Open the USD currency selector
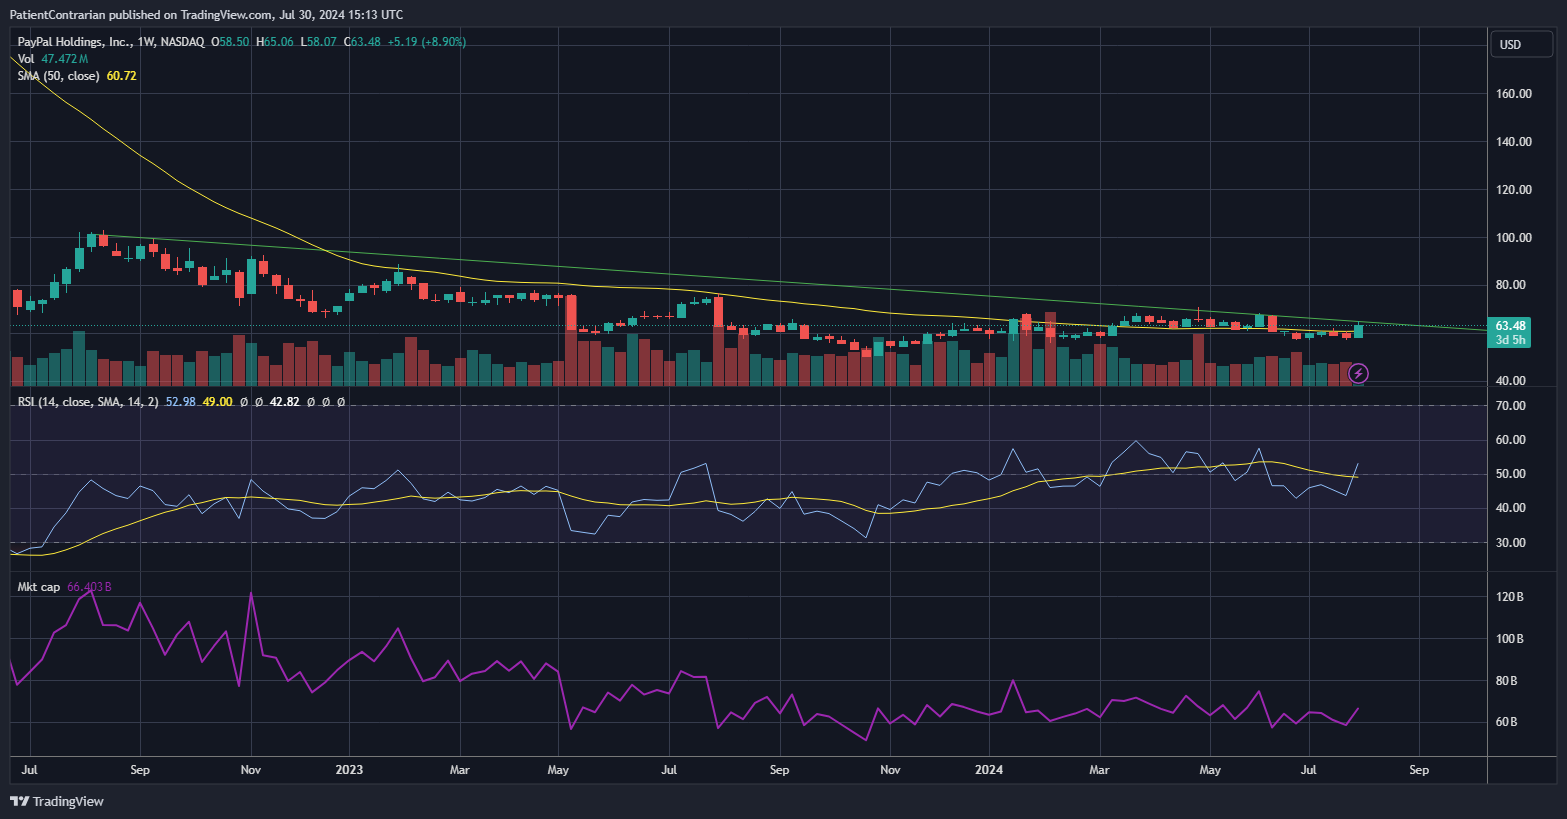Viewport: 1567px width, 819px height. 1521,44
